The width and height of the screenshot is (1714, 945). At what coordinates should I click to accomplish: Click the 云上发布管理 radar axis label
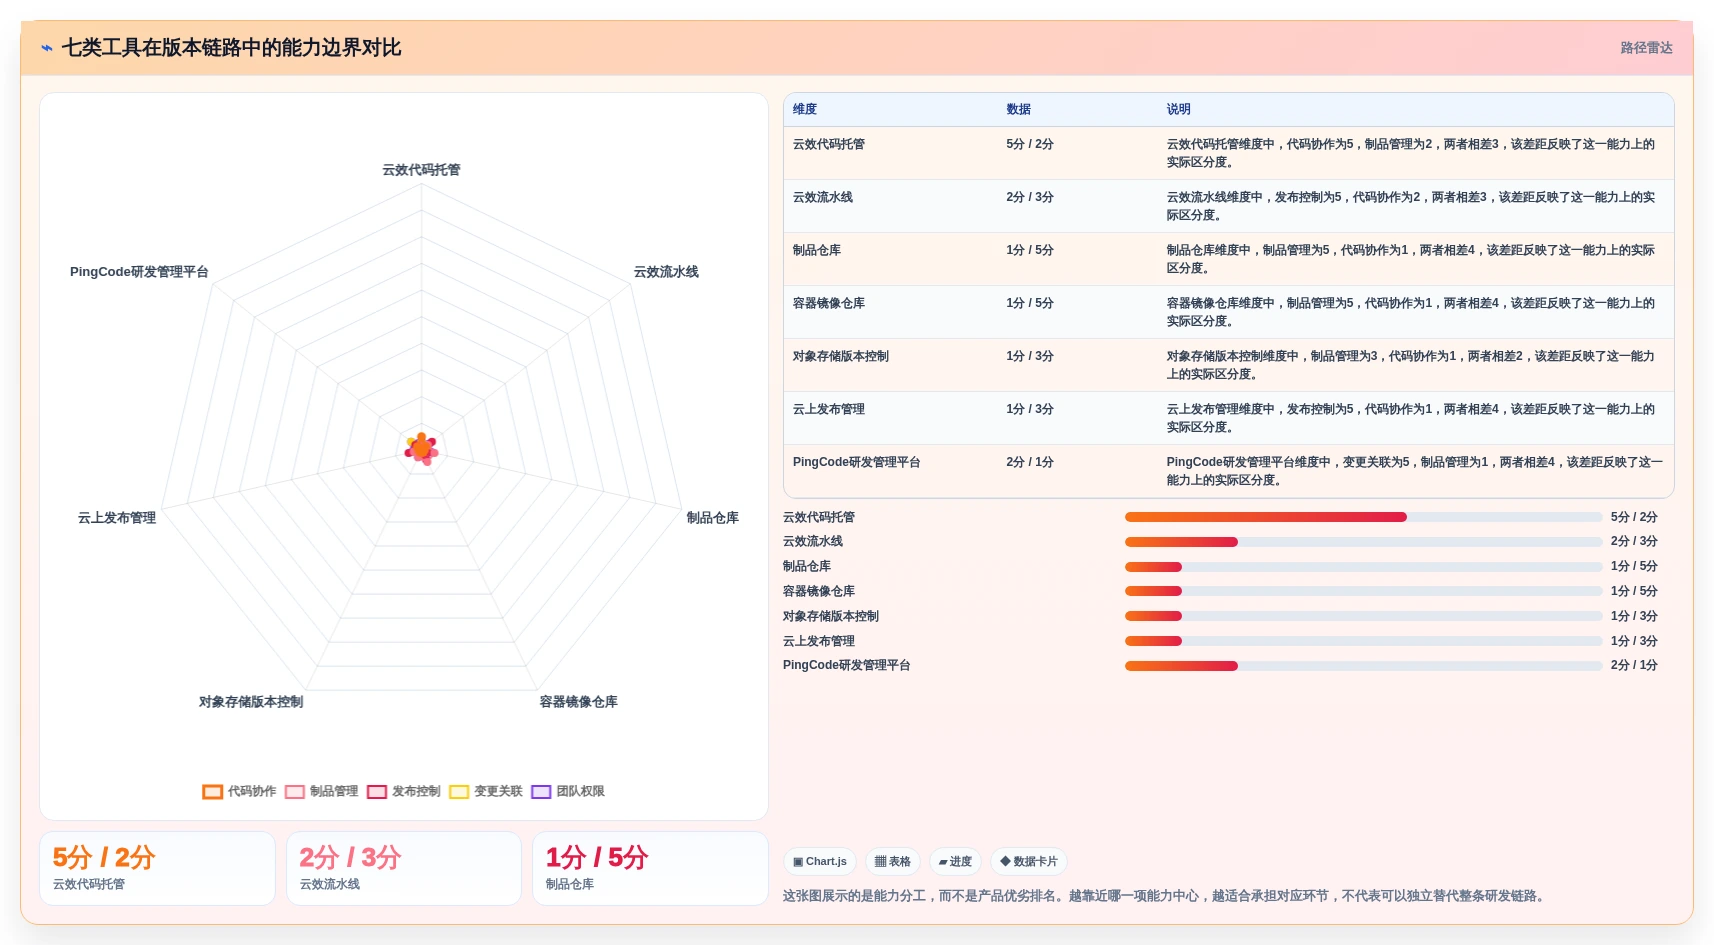click(117, 518)
